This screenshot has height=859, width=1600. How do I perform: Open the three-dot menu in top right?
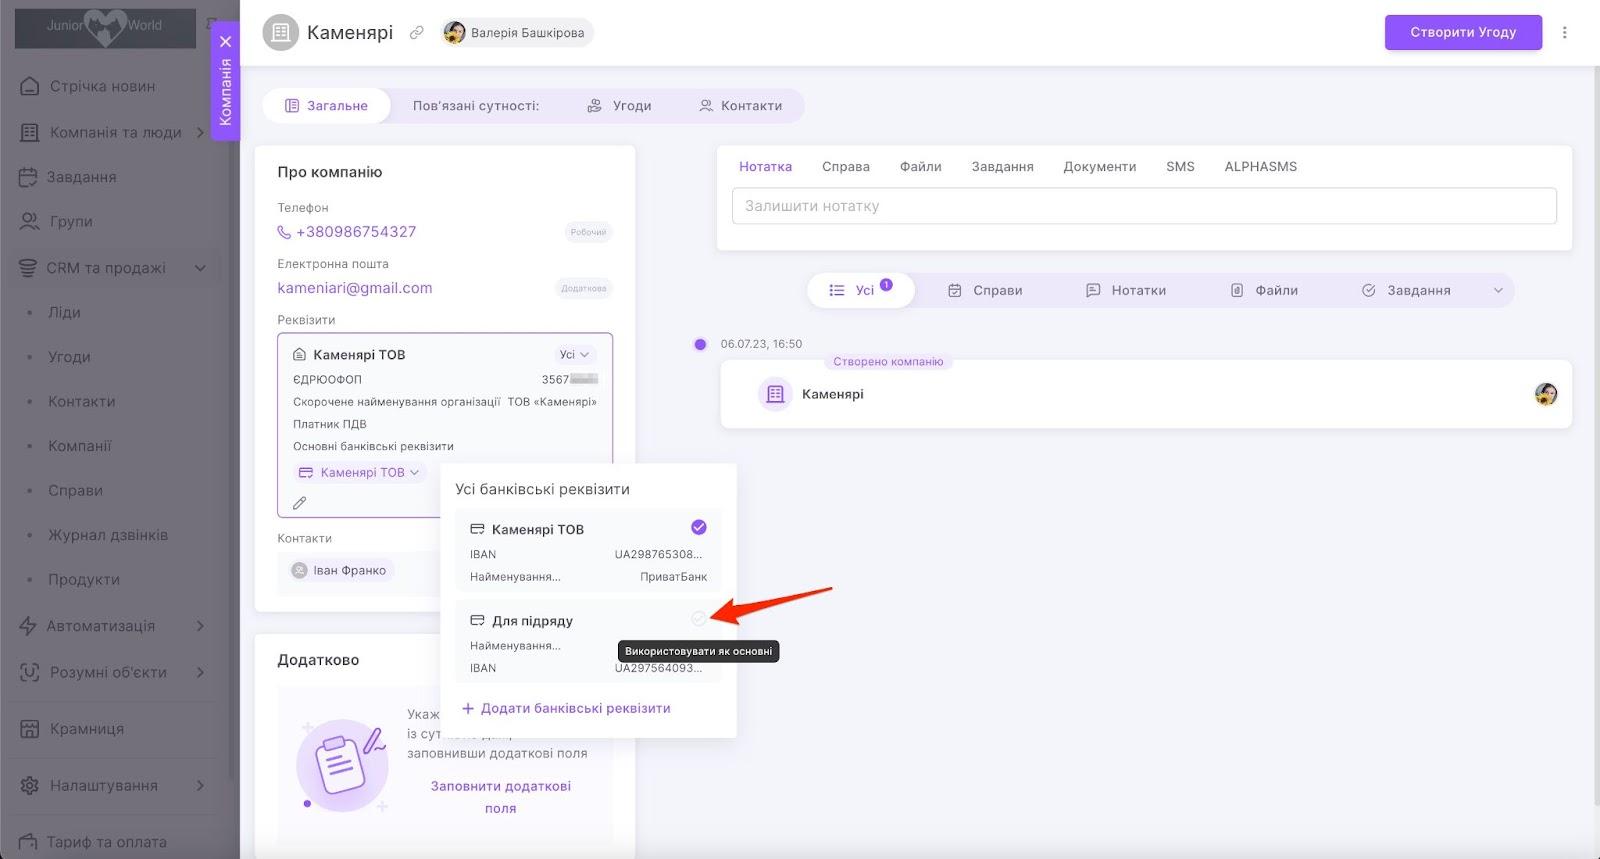(1564, 32)
